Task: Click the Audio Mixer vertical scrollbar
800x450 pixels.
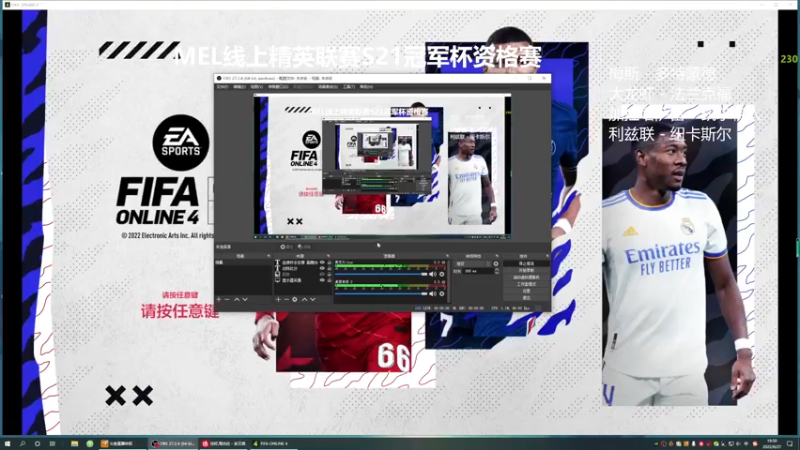Action: click(449, 281)
